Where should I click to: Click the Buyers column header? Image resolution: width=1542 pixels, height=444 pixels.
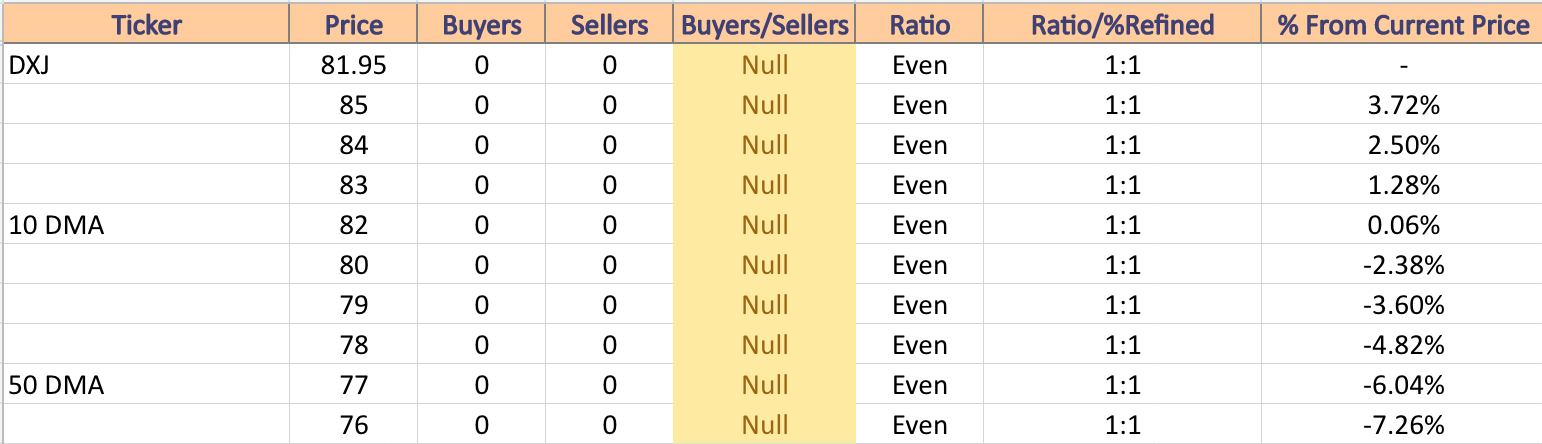tap(482, 24)
